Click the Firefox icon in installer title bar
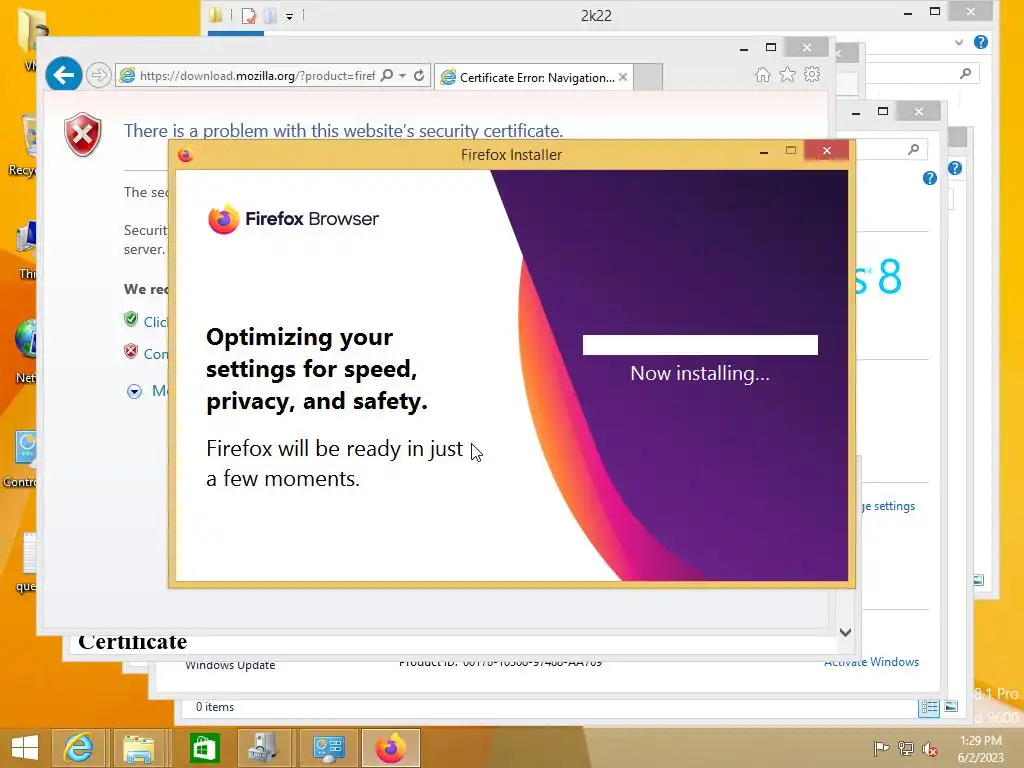 point(185,155)
